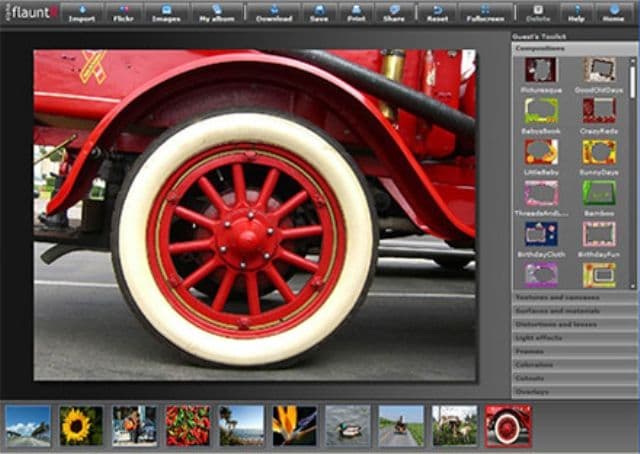The height and width of the screenshot is (454, 640).
Task: Click the Download icon
Action: (274, 13)
